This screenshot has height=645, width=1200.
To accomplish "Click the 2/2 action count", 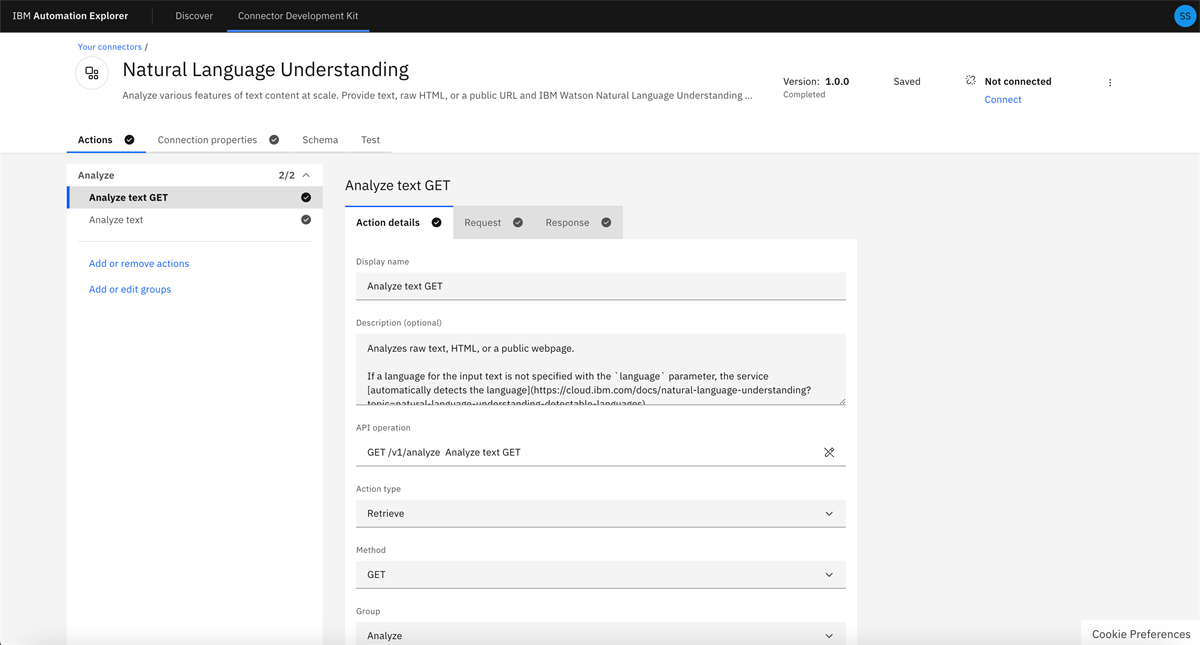I will click(x=286, y=176).
